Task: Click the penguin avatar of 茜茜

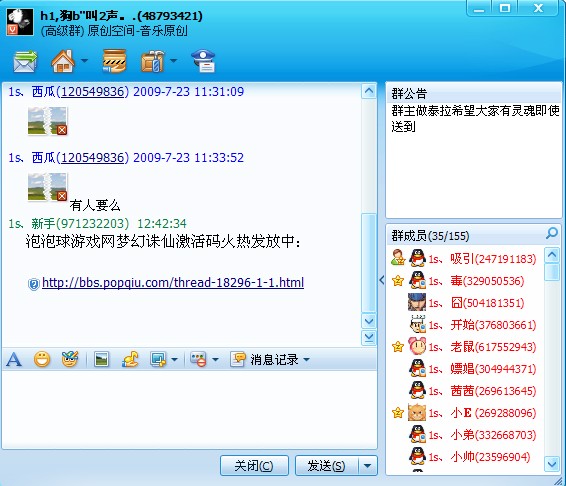Action: pos(417,390)
